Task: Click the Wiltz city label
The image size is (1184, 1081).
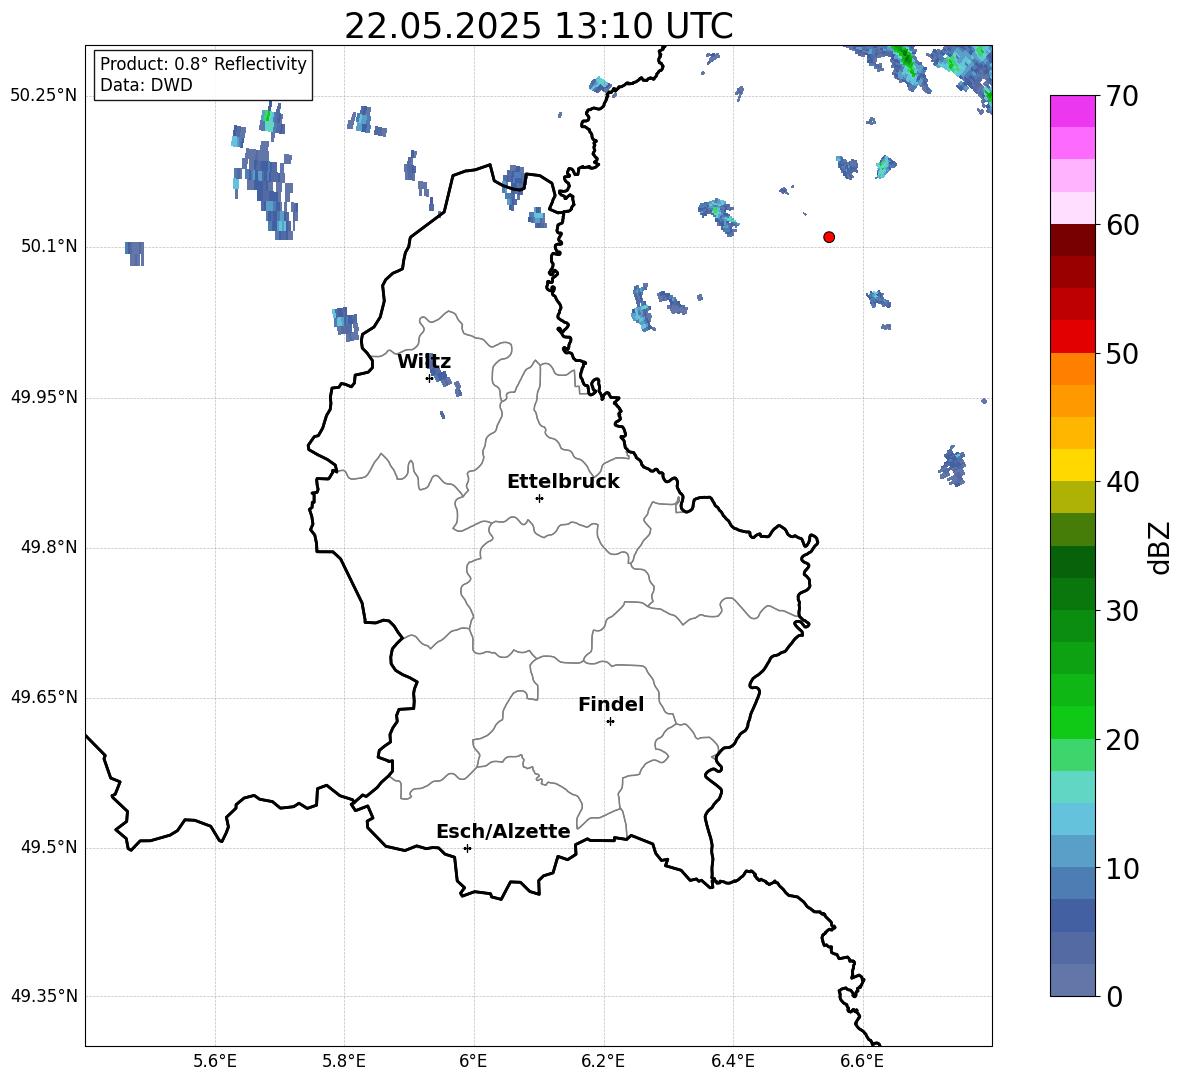Action: coord(424,362)
